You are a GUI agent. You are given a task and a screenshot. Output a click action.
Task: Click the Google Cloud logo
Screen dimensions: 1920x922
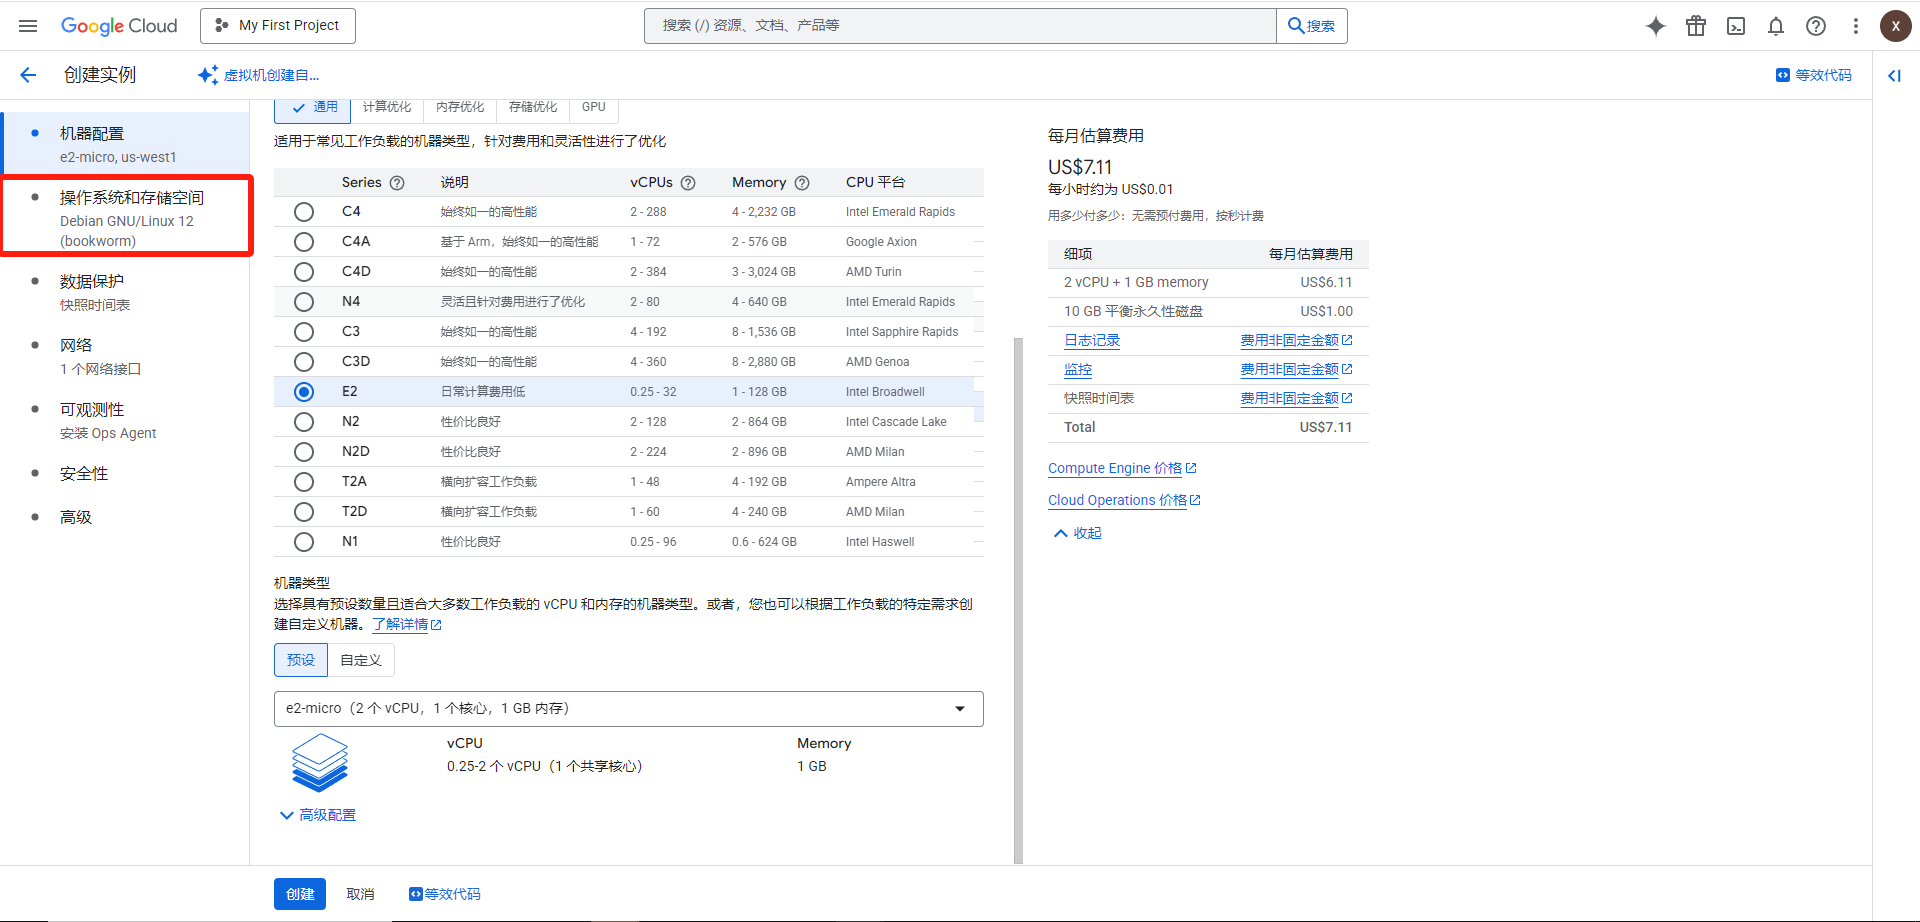pyautogui.click(x=119, y=26)
